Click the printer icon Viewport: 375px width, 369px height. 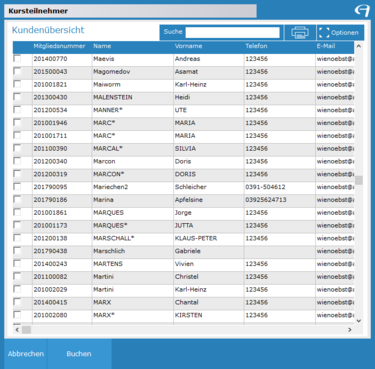pyautogui.click(x=300, y=33)
